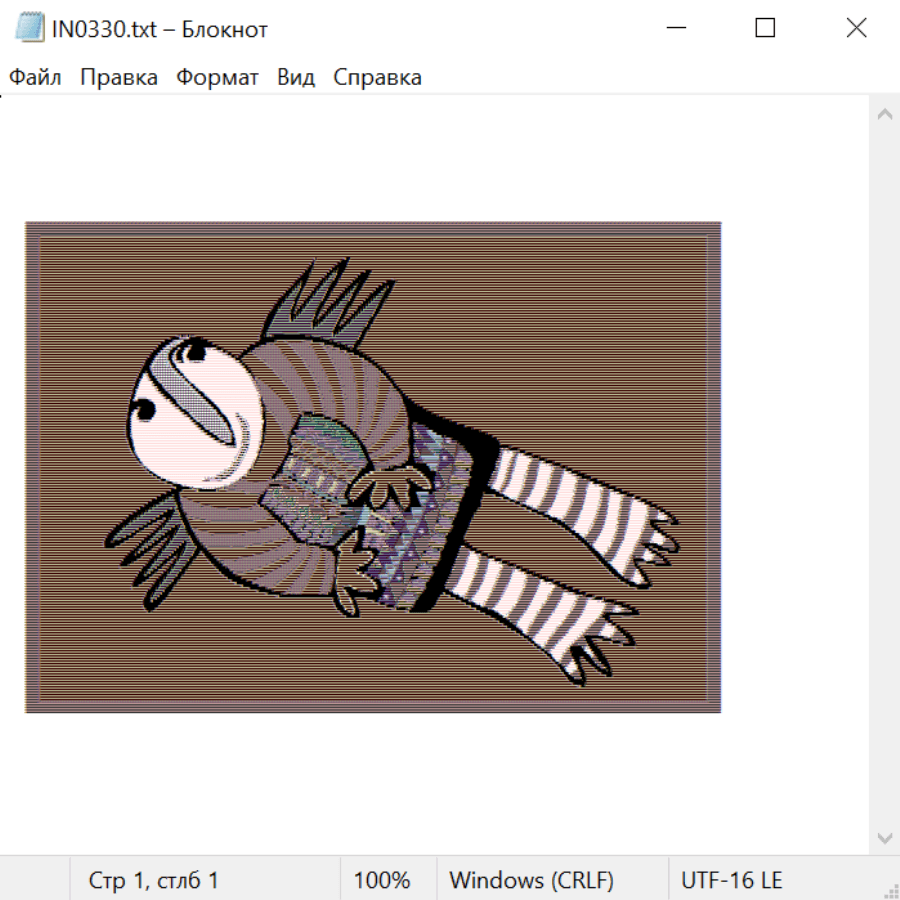Click the vertical scrollbar track
The width and height of the screenshot is (900, 900).
point(884,475)
